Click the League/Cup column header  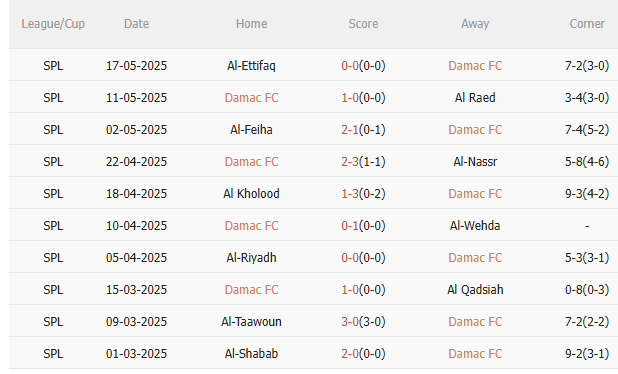(53, 24)
